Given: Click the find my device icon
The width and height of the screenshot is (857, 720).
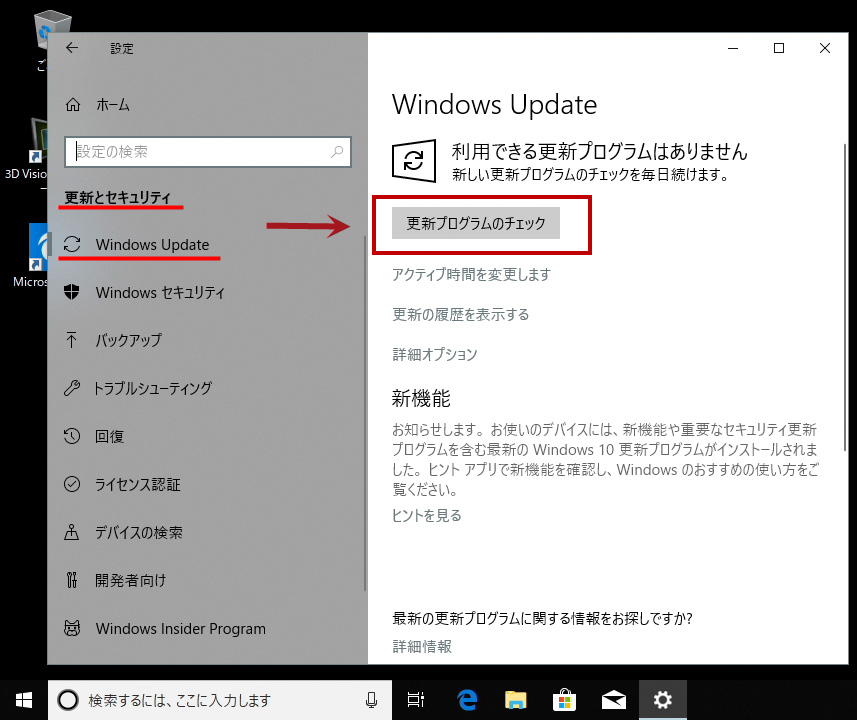Looking at the screenshot, I should [x=72, y=532].
